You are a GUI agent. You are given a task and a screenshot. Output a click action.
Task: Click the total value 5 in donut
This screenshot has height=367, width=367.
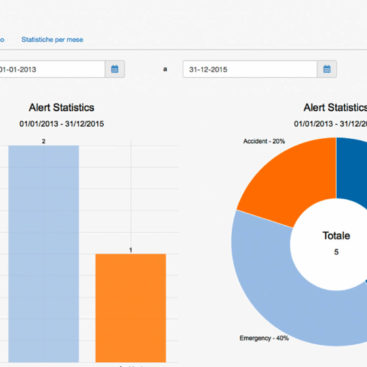coord(336,252)
